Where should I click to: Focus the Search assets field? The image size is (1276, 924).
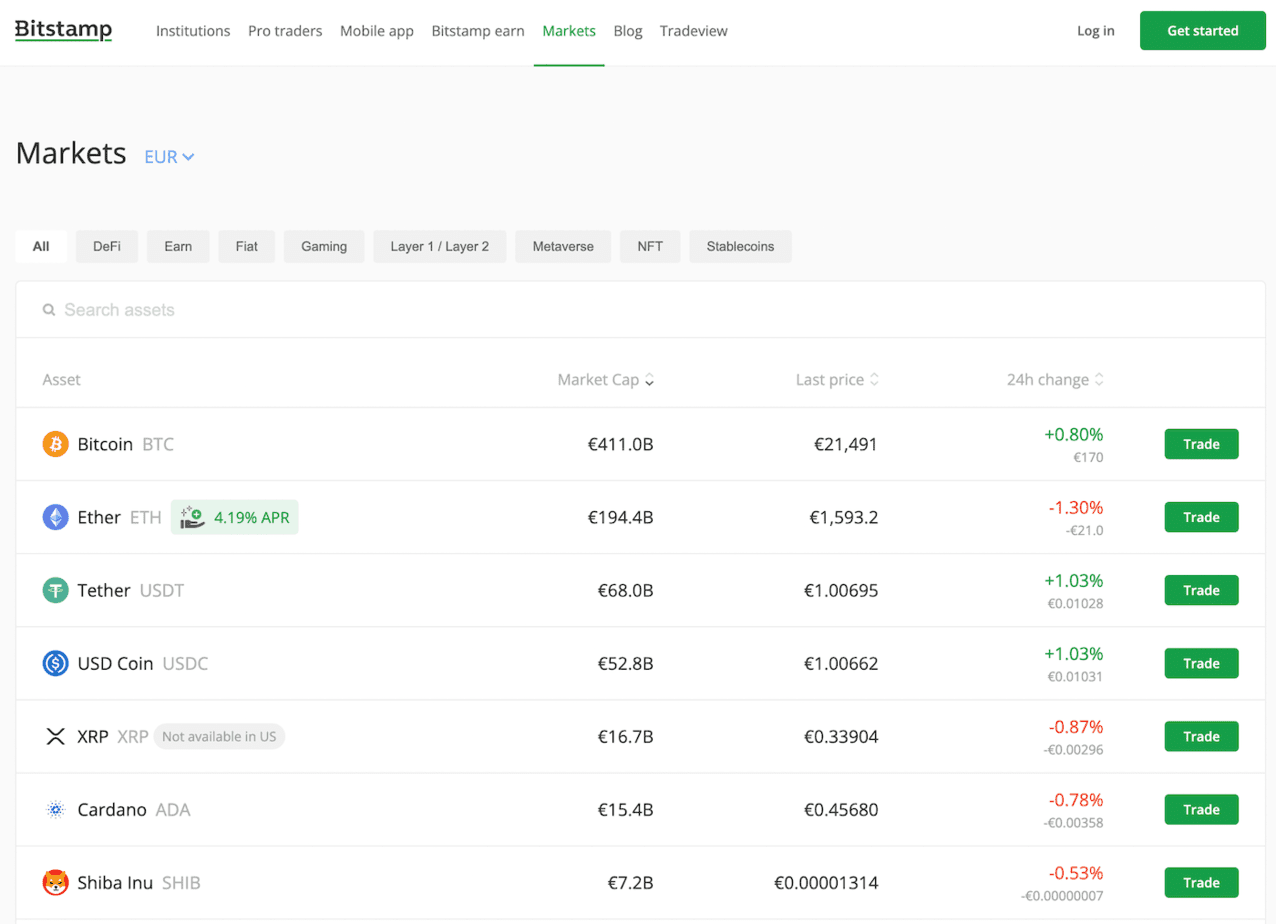click(640, 310)
